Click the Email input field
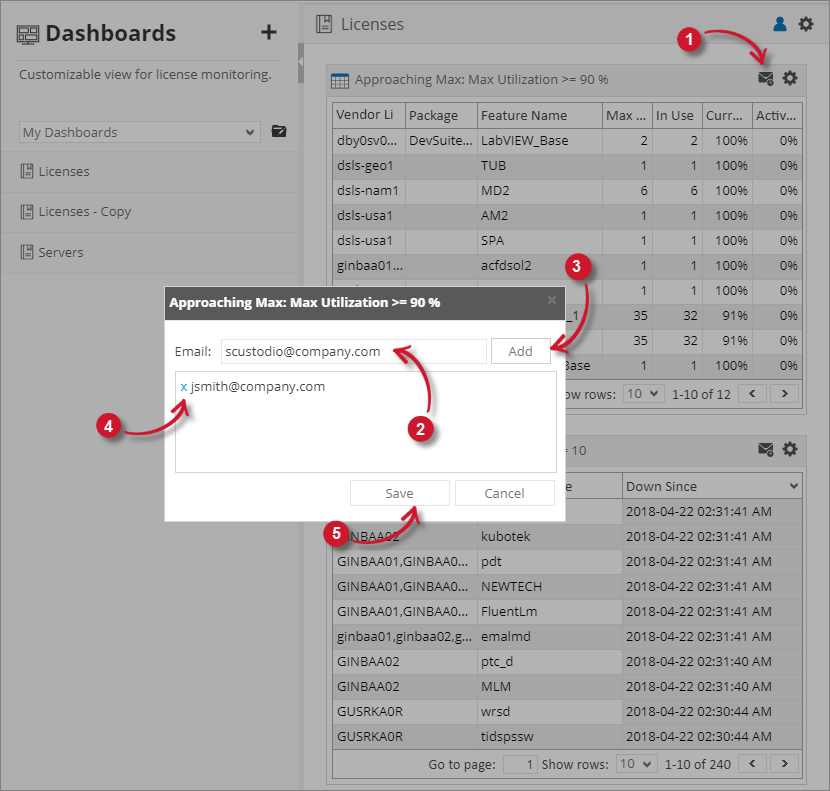 coord(354,351)
